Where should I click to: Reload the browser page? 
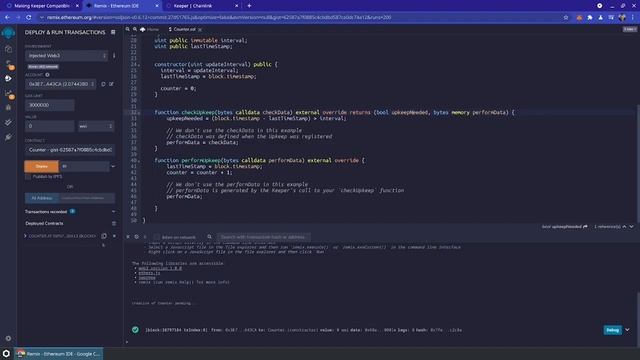coord(29,18)
